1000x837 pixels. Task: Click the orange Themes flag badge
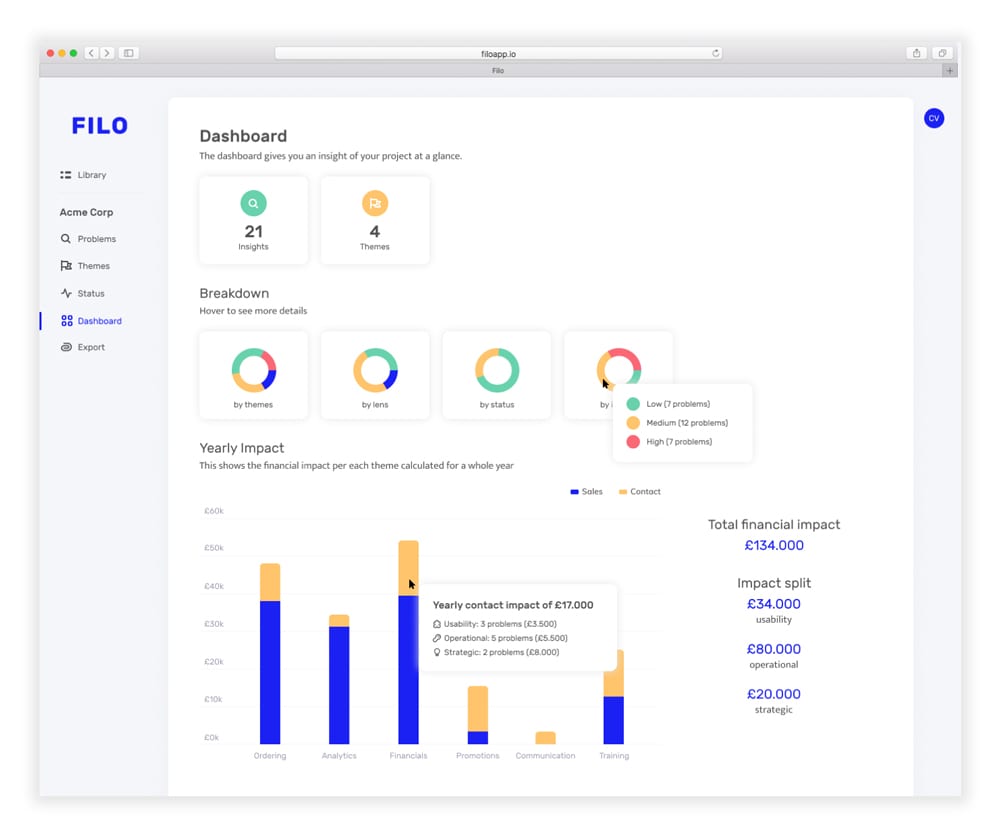(x=375, y=204)
